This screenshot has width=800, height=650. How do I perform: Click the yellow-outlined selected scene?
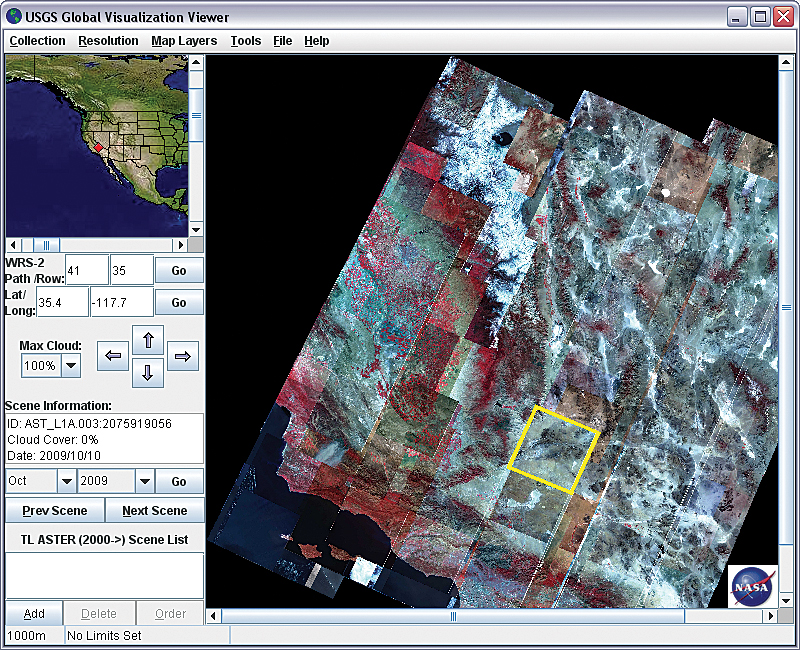pos(554,449)
